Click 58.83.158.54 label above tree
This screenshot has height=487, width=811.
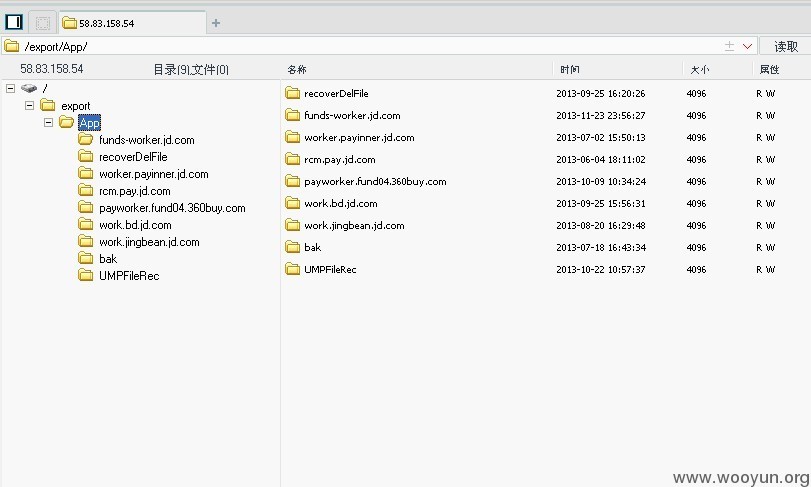pyautogui.click(x=52, y=69)
